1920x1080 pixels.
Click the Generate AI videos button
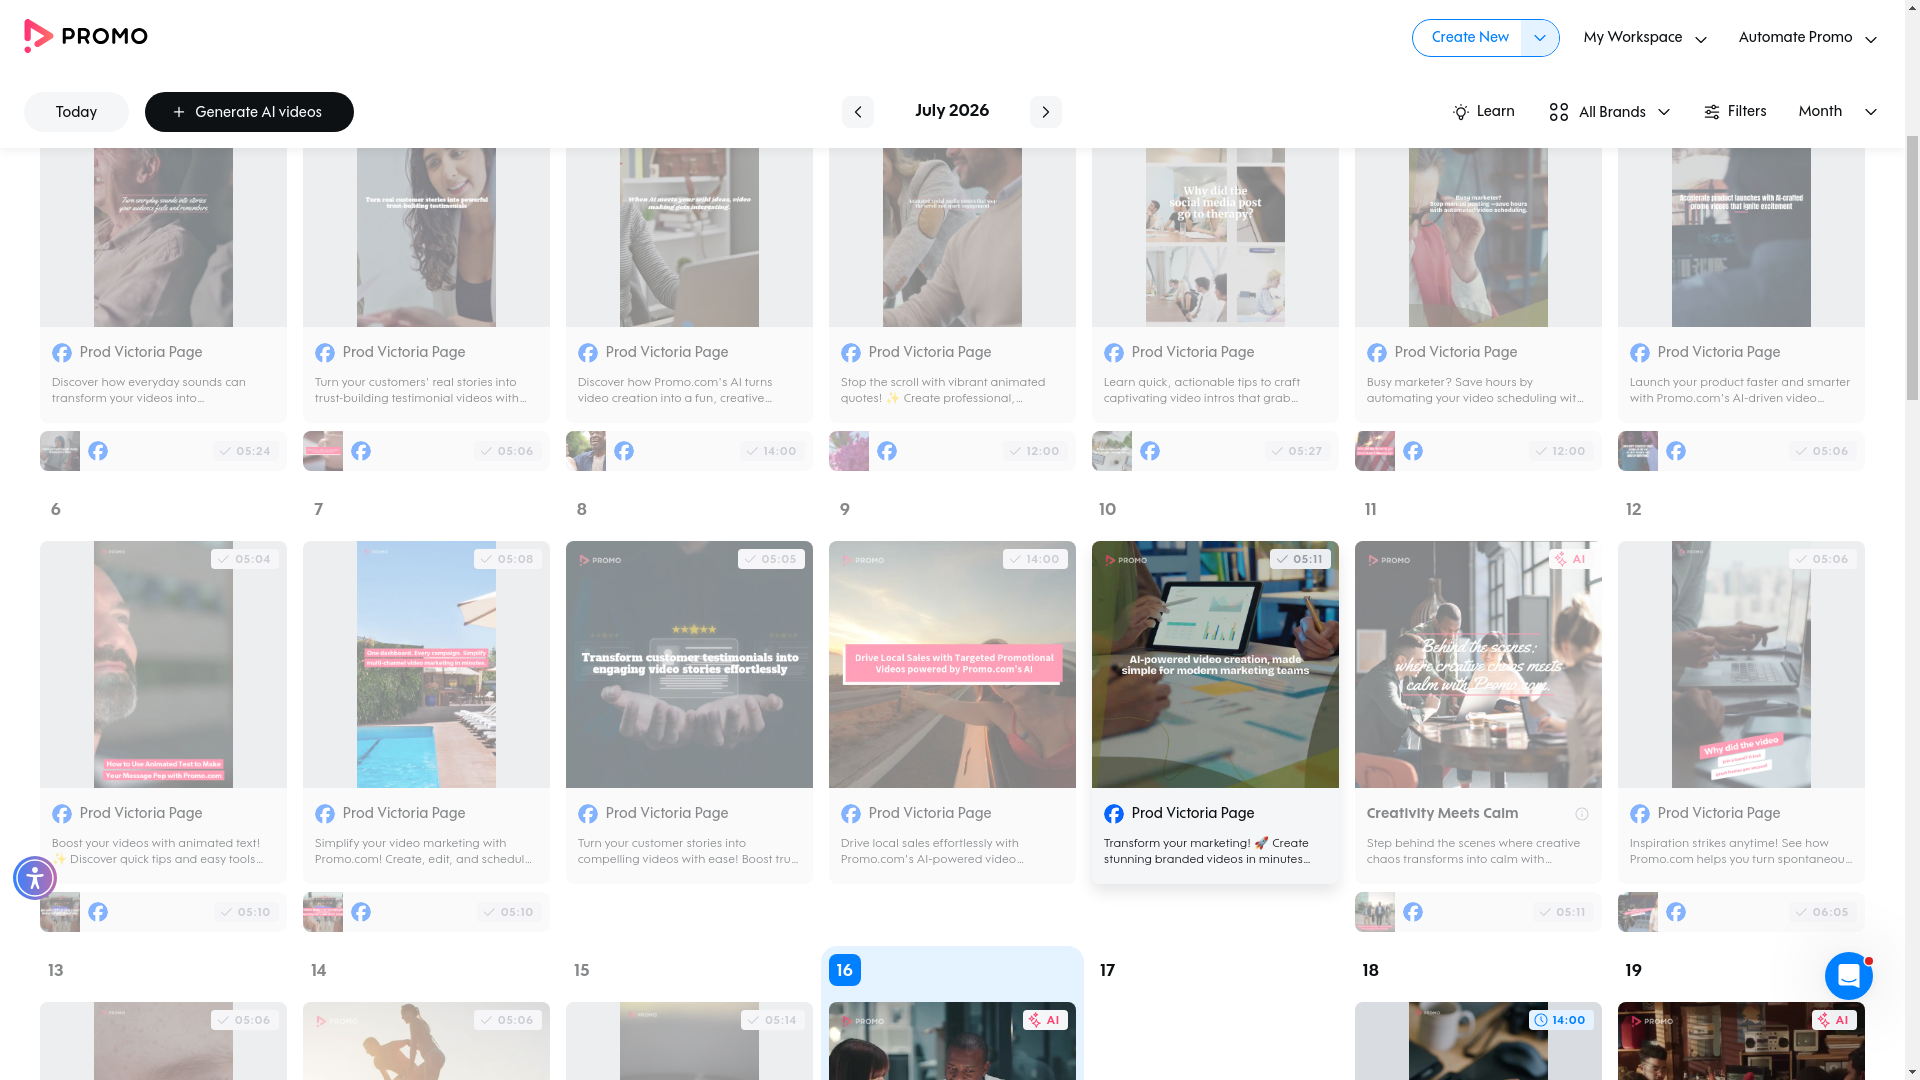(249, 112)
